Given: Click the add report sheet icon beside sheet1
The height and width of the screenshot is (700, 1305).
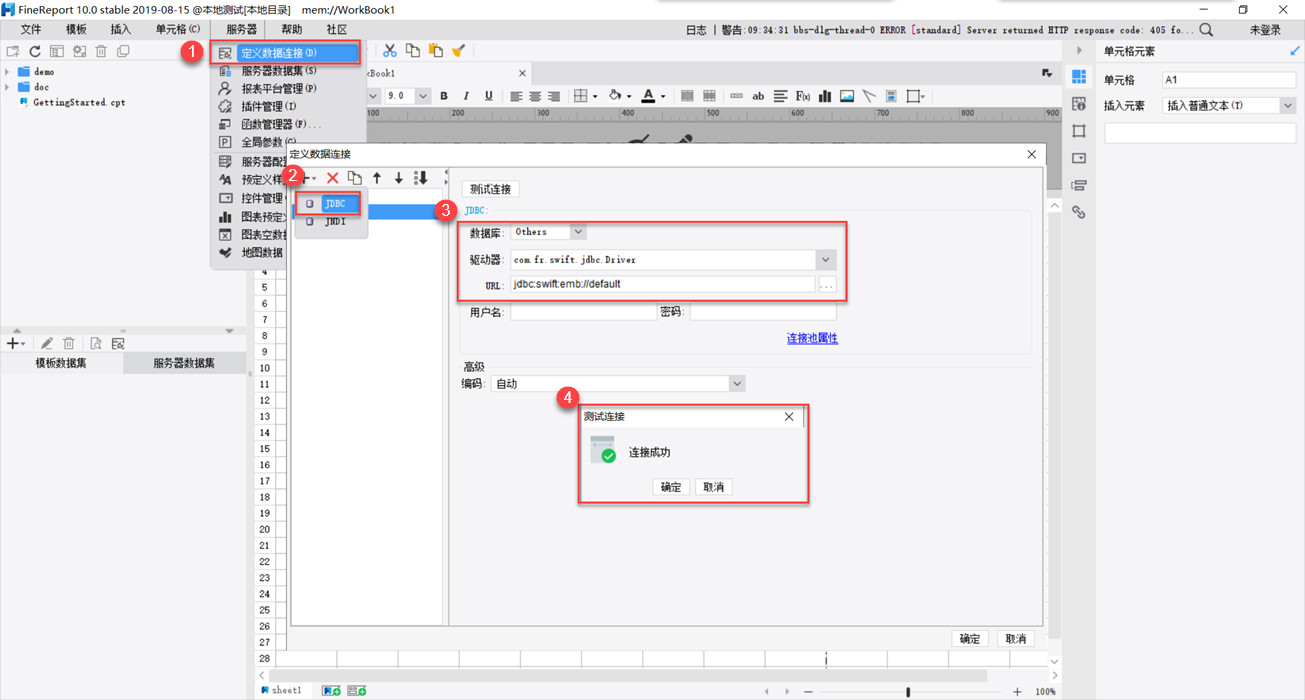Looking at the screenshot, I should pyautogui.click(x=331, y=690).
